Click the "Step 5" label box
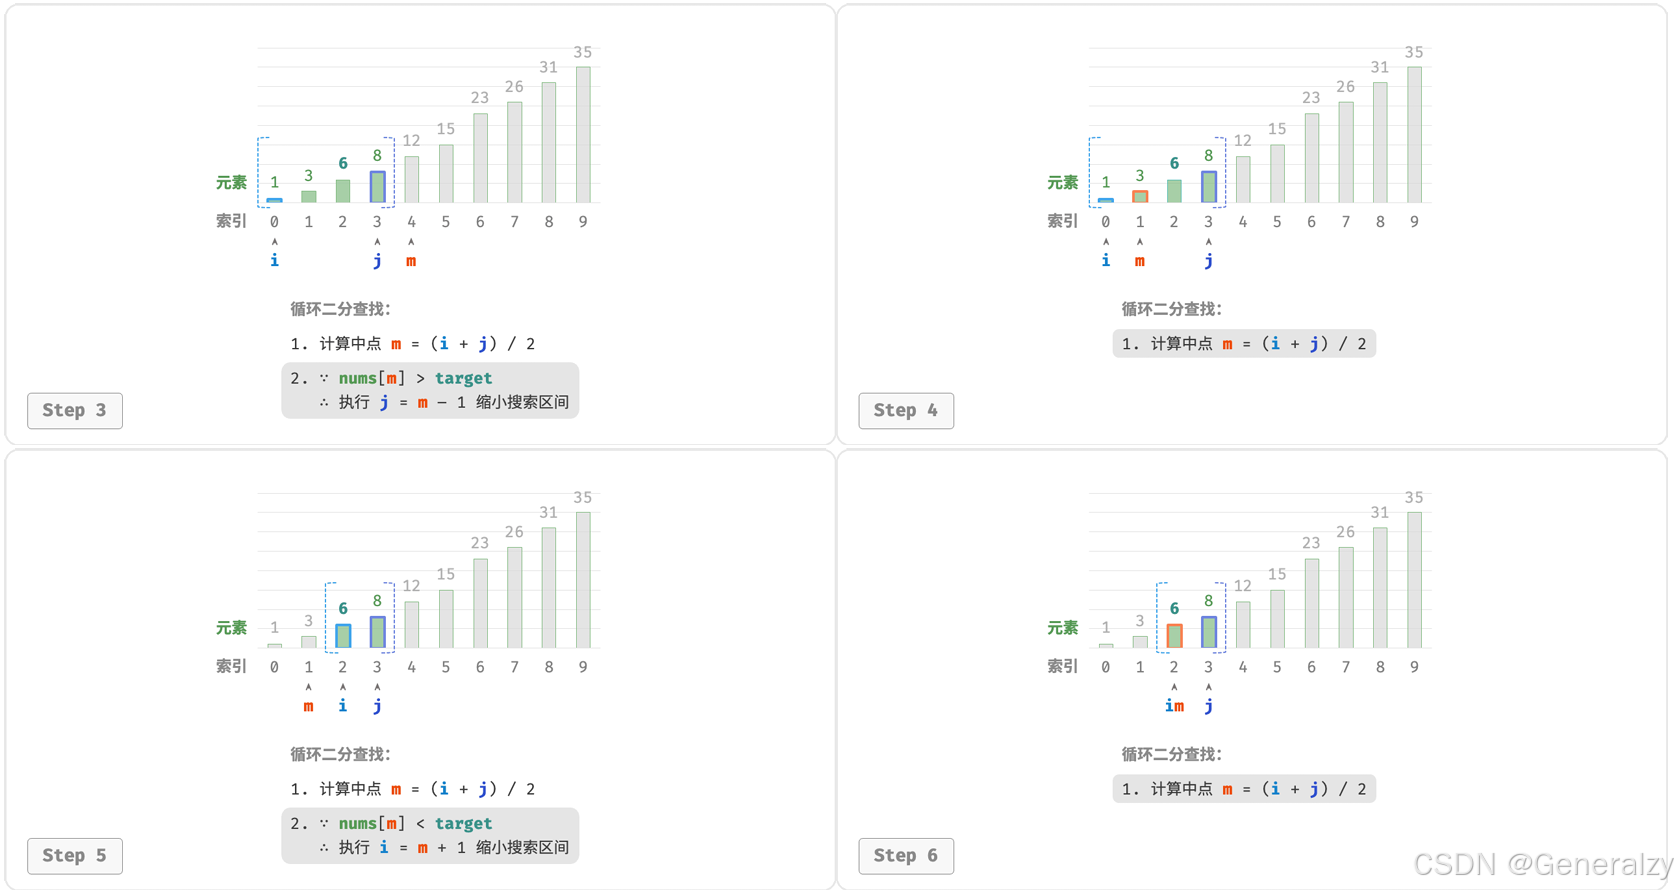 coord(75,855)
